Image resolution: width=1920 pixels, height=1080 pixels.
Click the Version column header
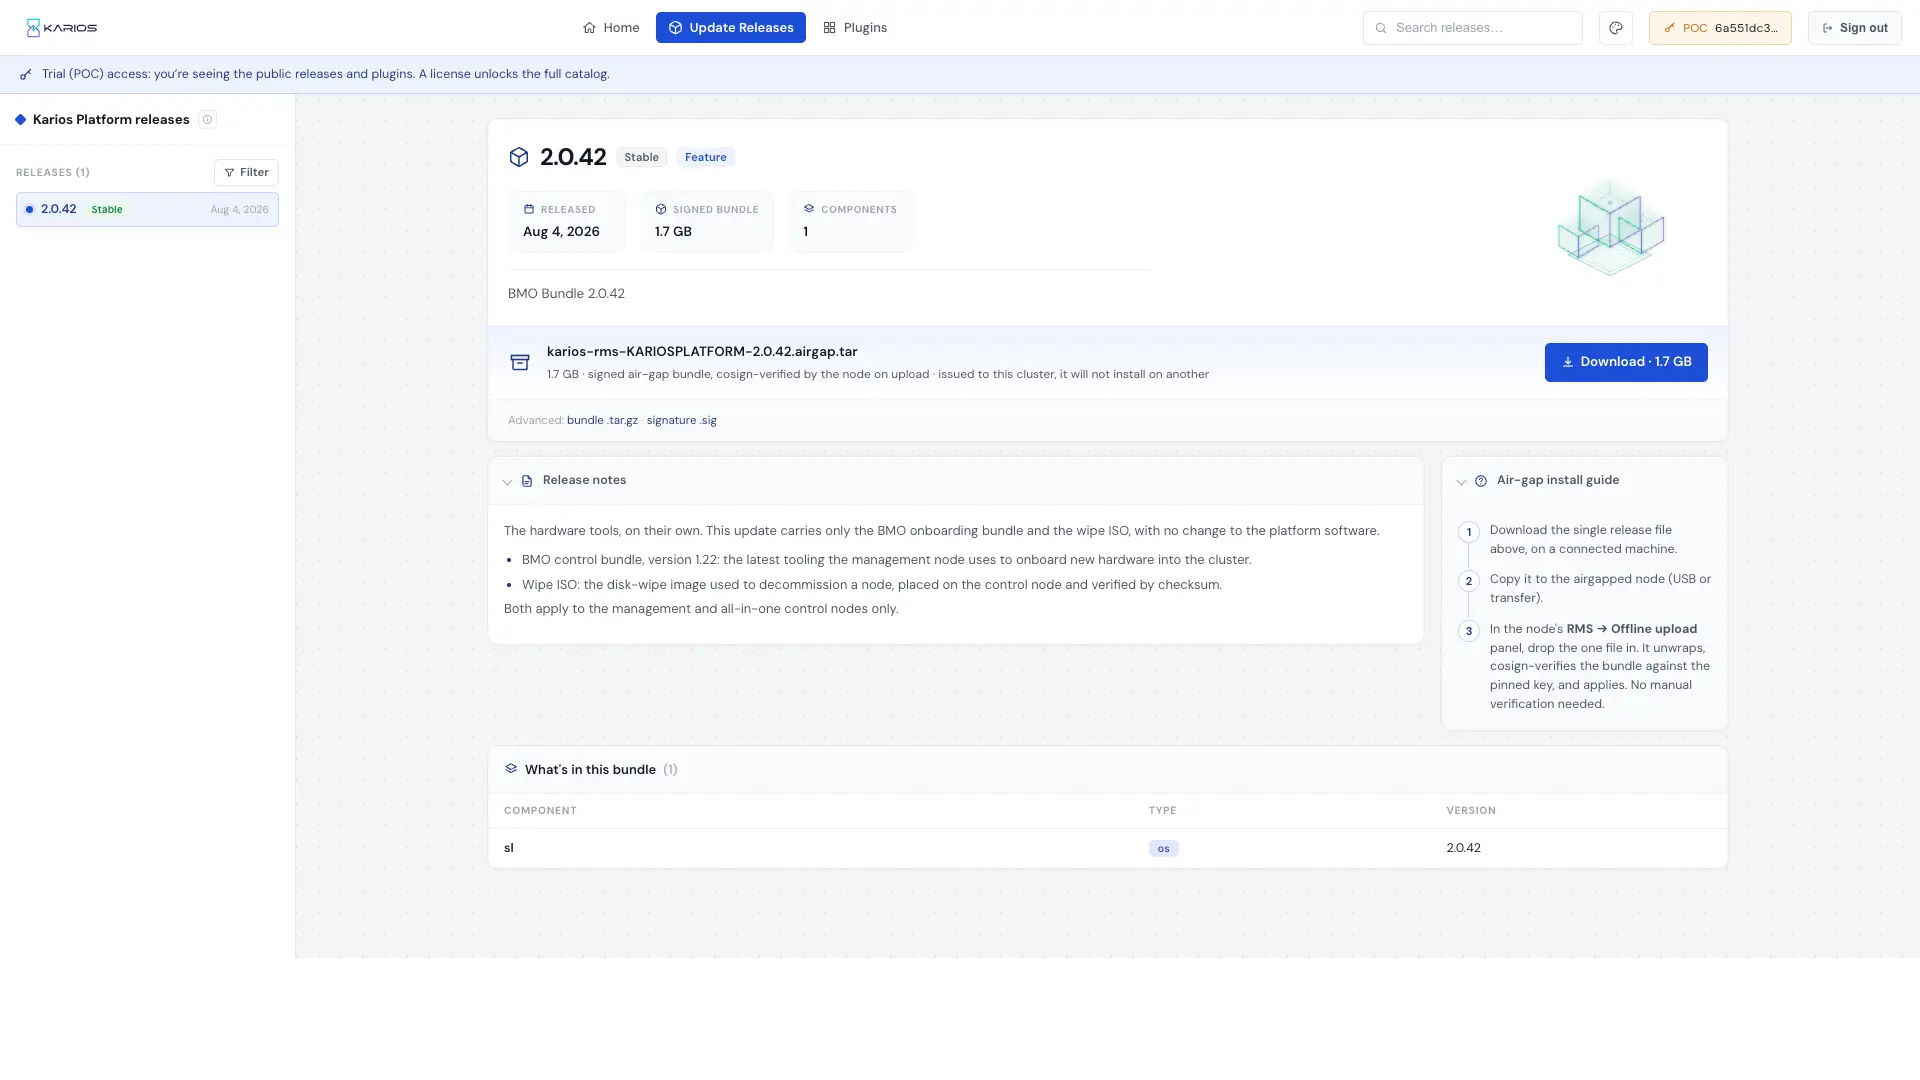(x=1471, y=811)
